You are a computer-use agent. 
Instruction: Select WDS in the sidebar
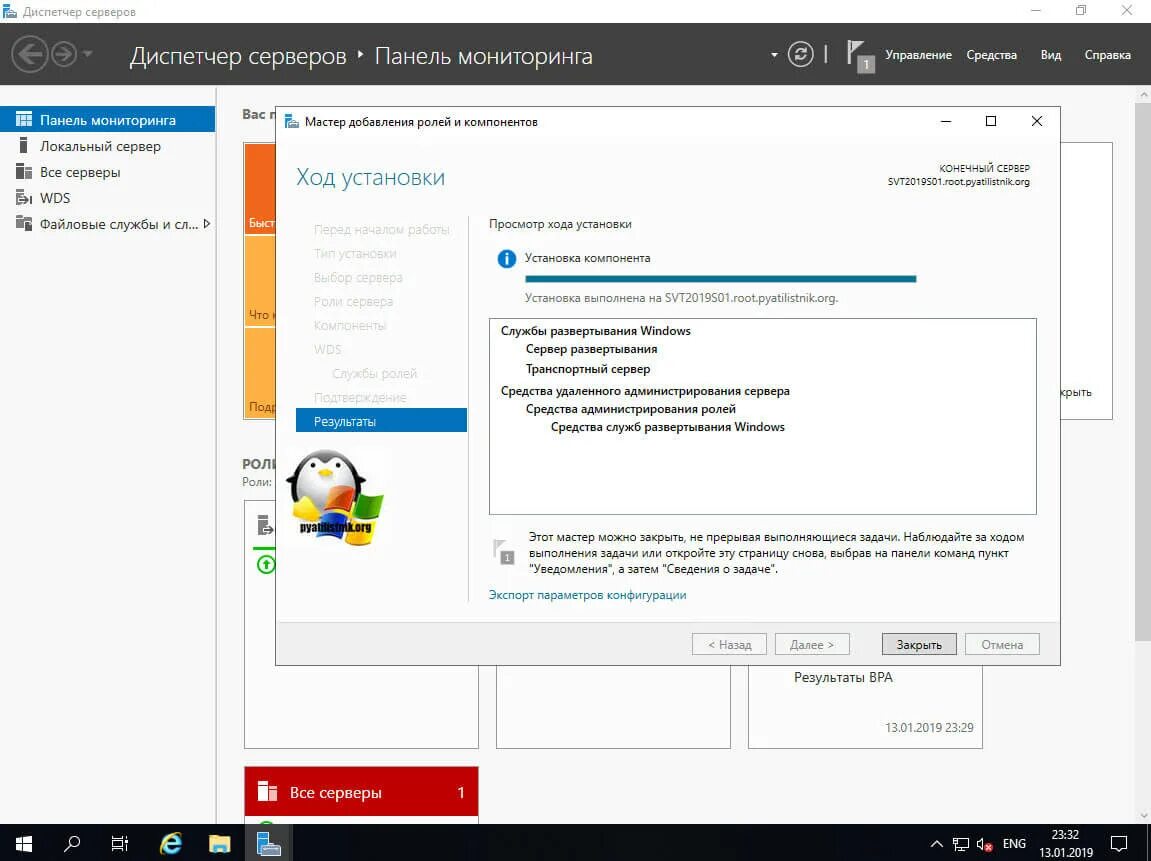[107, 198]
